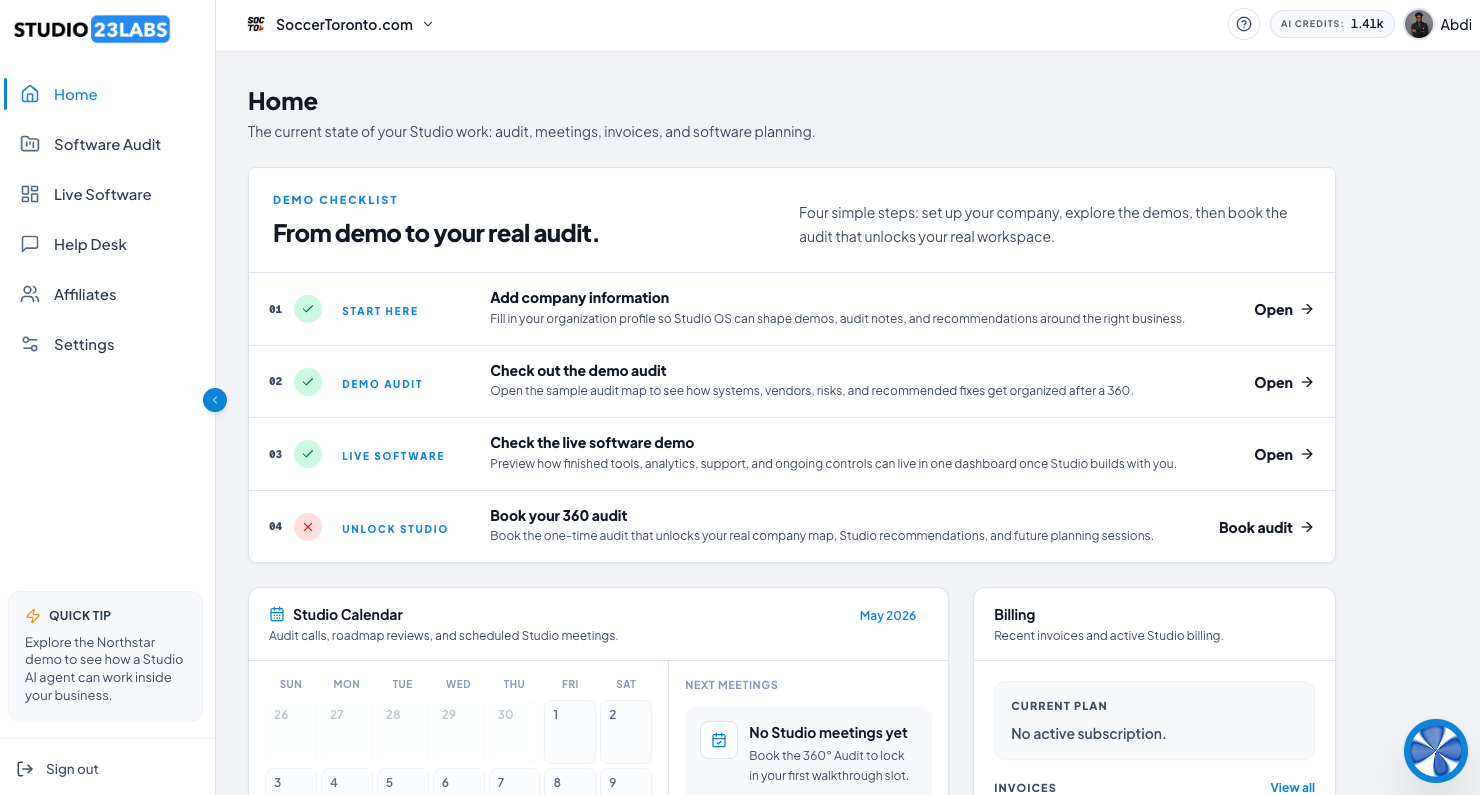Open the help question mark icon
The height and width of the screenshot is (795, 1480).
pos(1243,24)
